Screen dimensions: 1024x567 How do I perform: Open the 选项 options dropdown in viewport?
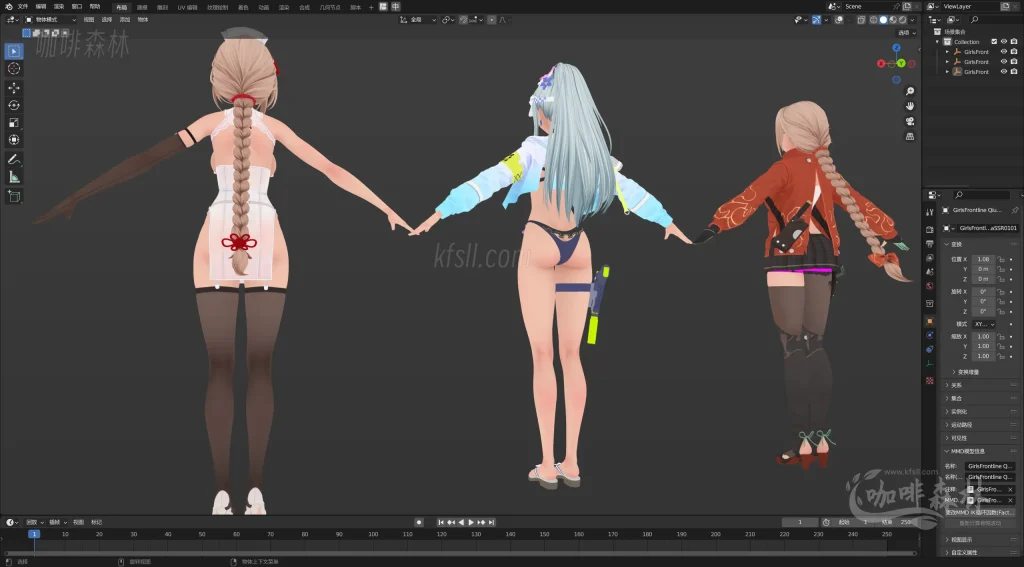click(906, 33)
